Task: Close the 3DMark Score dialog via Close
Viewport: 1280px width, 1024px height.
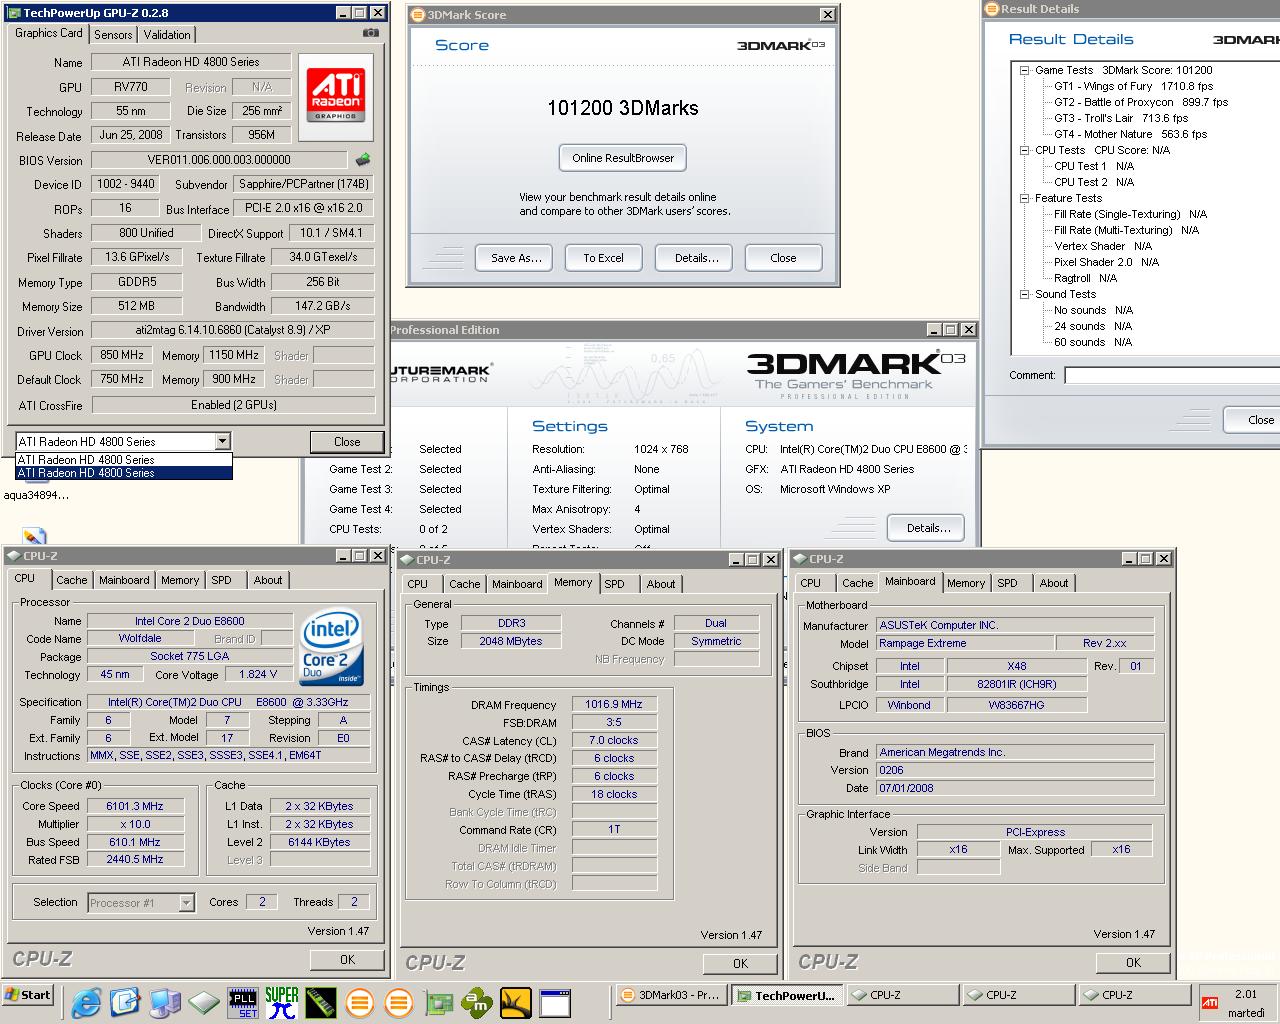Action: point(783,258)
